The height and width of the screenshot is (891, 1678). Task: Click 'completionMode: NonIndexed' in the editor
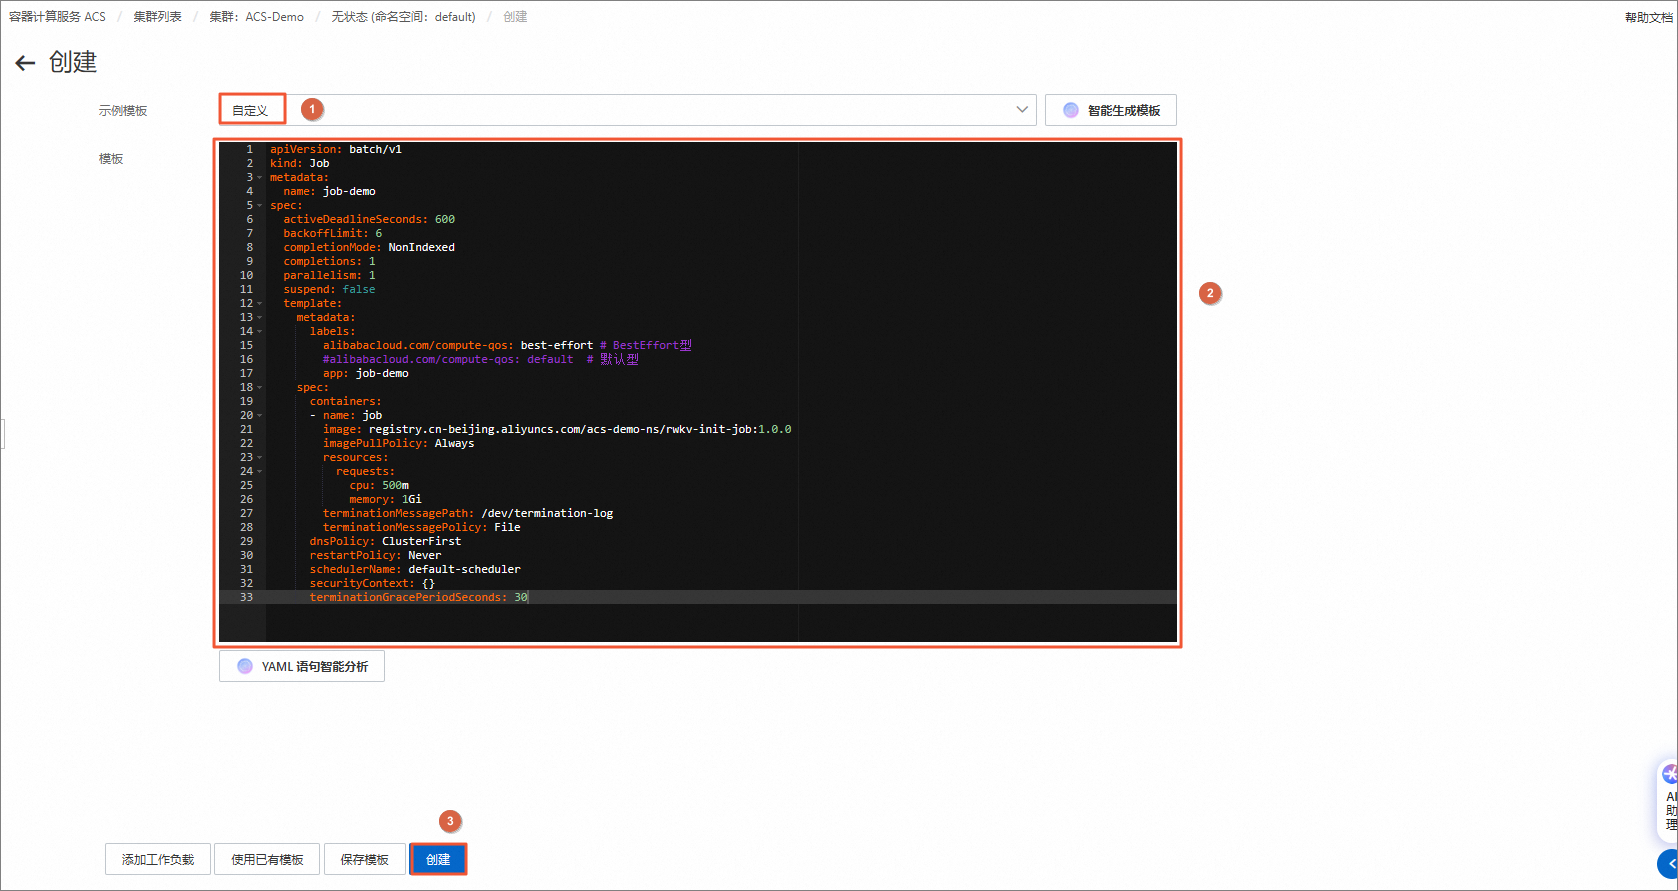tap(369, 248)
